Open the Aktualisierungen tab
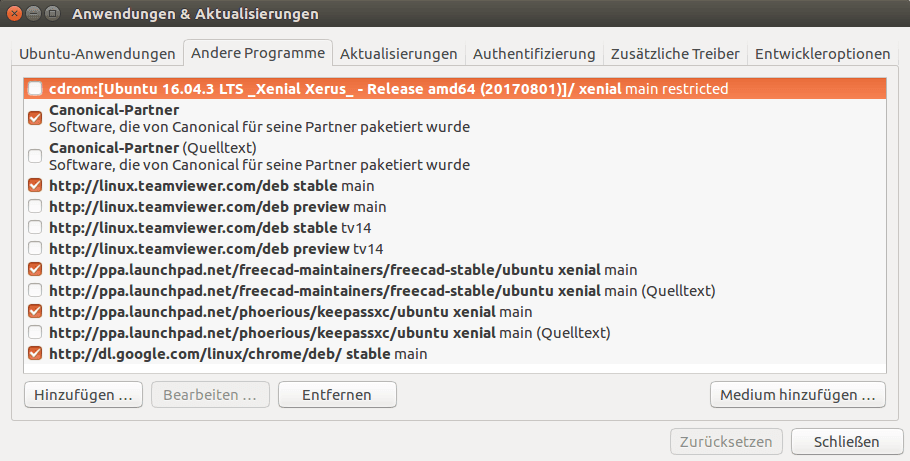This screenshot has height=461, width=910. [x=399, y=54]
